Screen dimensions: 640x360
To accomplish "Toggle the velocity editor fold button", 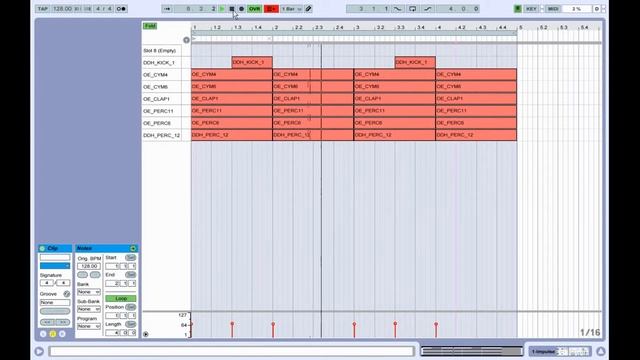I will pos(146,334).
